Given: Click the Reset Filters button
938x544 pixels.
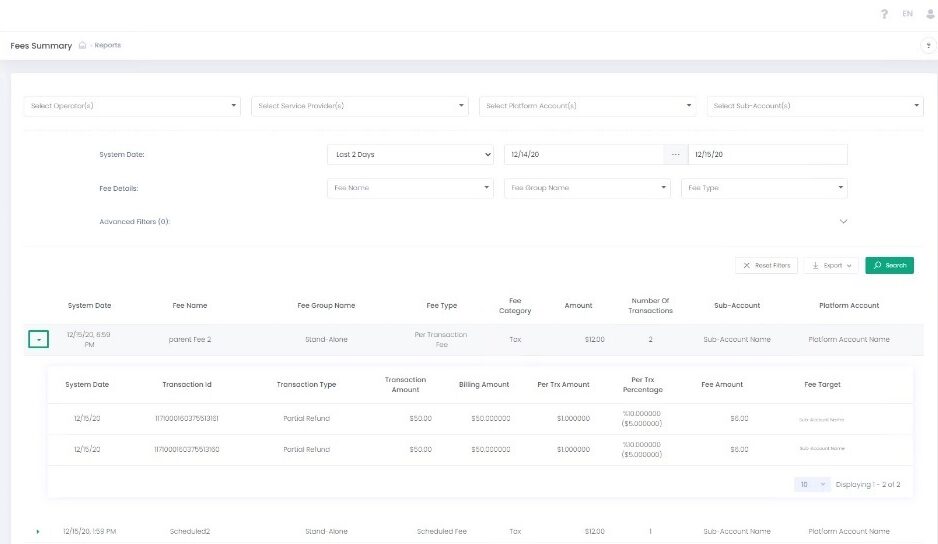Looking at the screenshot, I should (766, 266).
